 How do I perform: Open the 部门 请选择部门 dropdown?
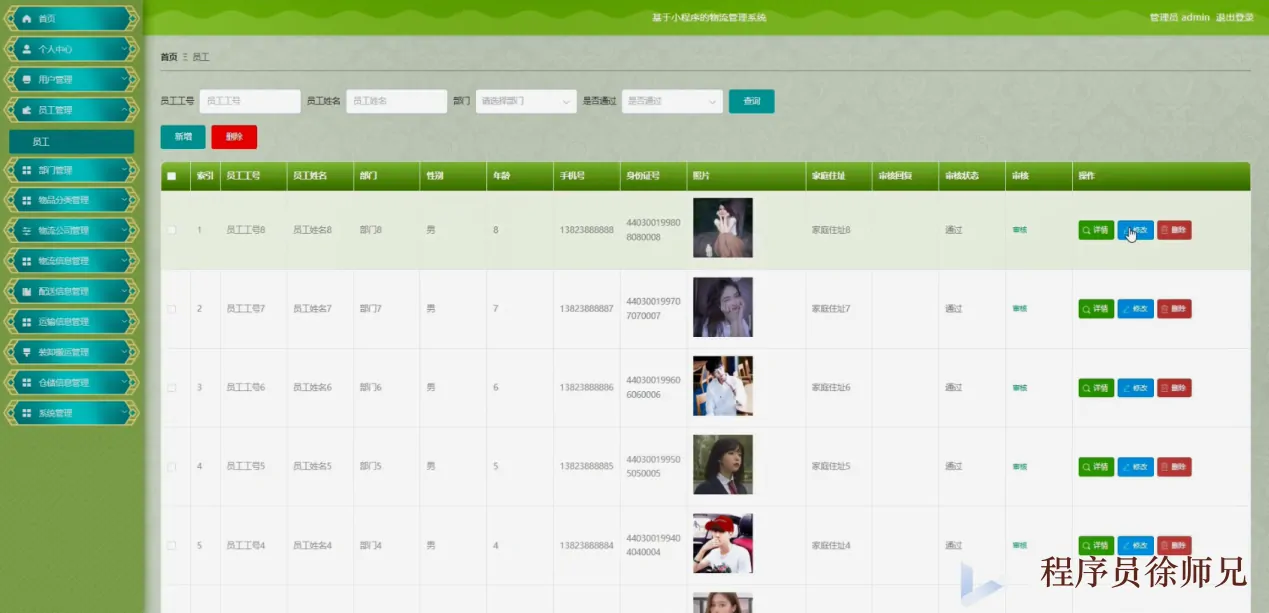[x=526, y=101]
